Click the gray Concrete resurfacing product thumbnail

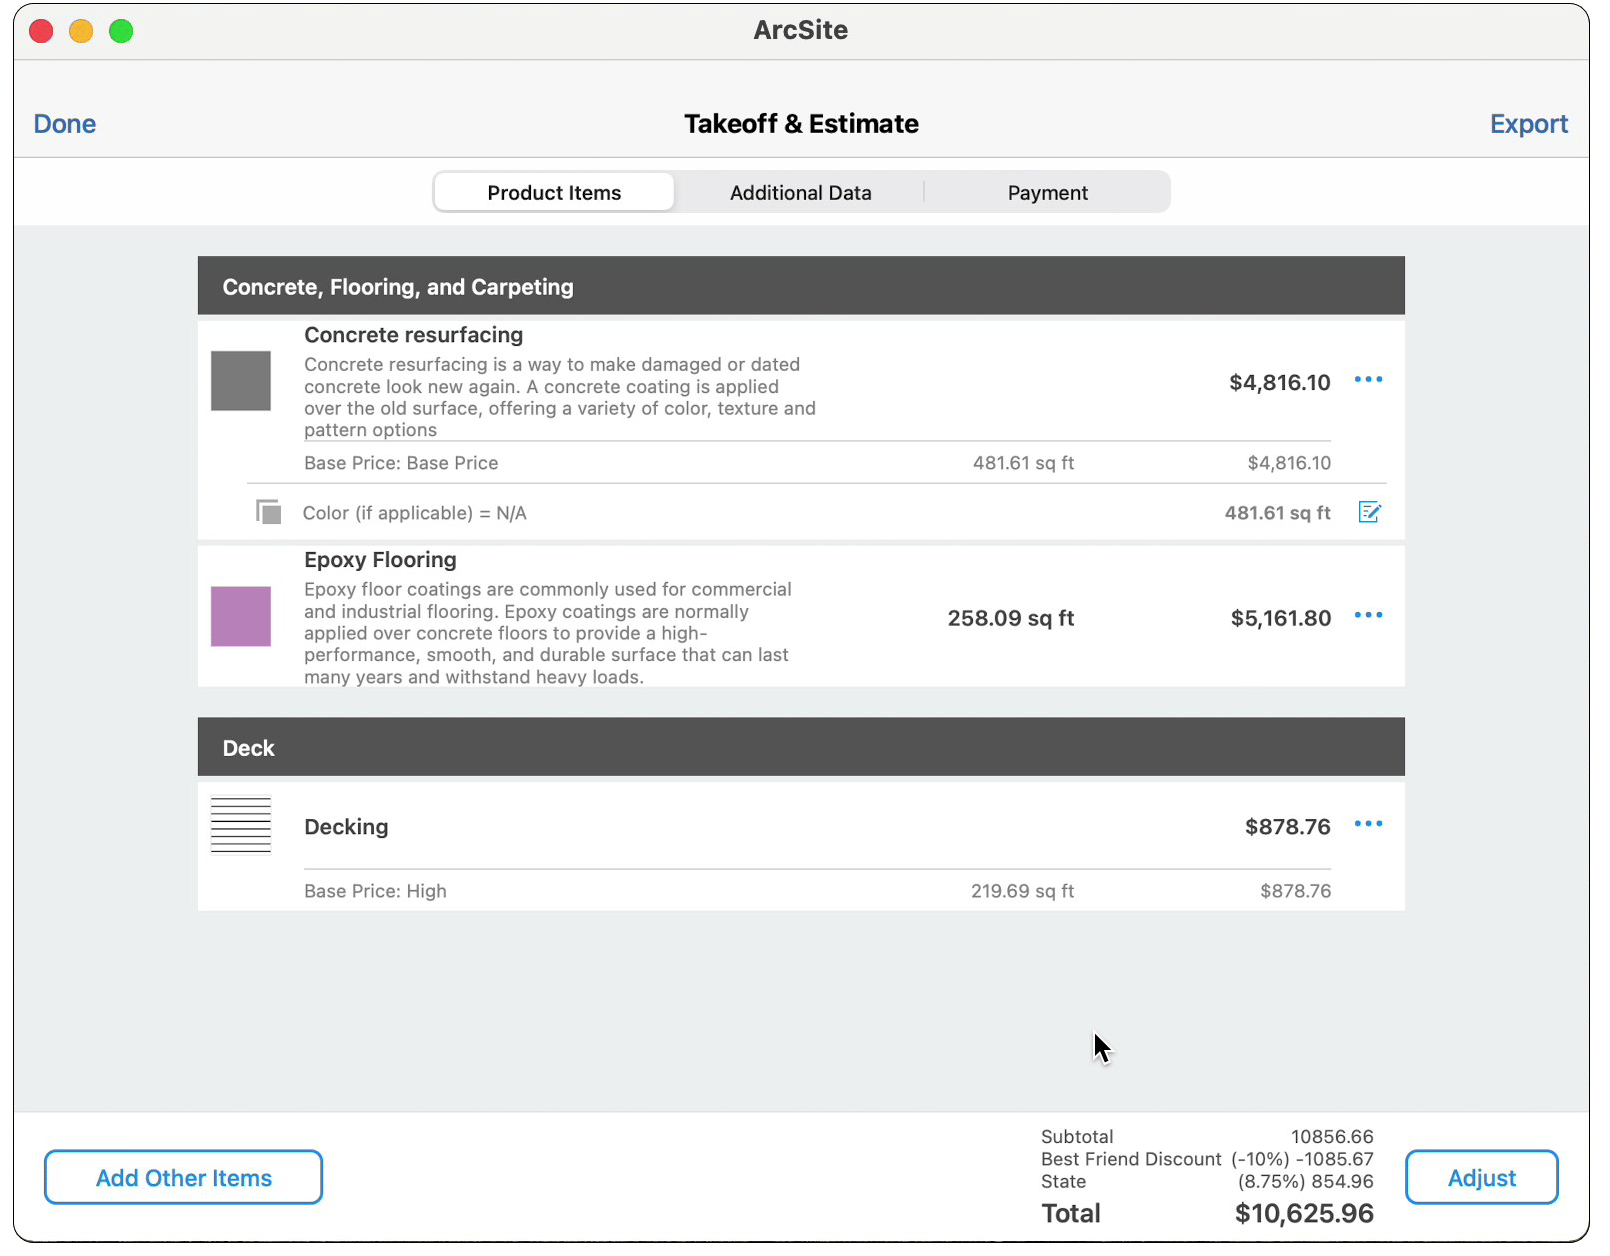[240, 380]
